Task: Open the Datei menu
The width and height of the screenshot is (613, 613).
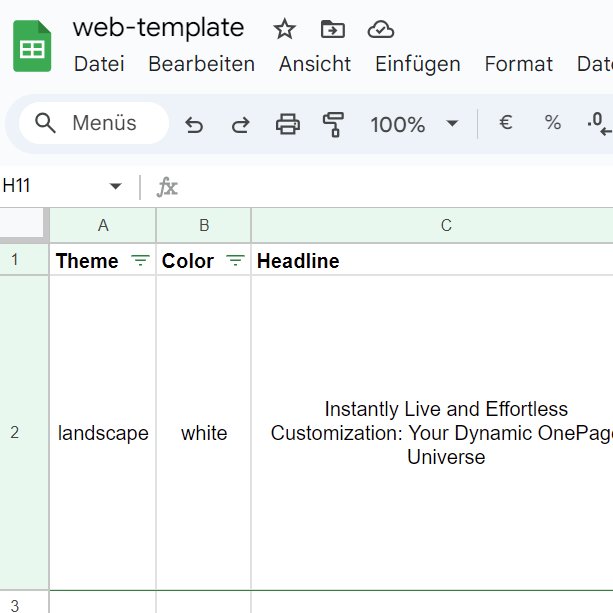Action: (x=99, y=64)
